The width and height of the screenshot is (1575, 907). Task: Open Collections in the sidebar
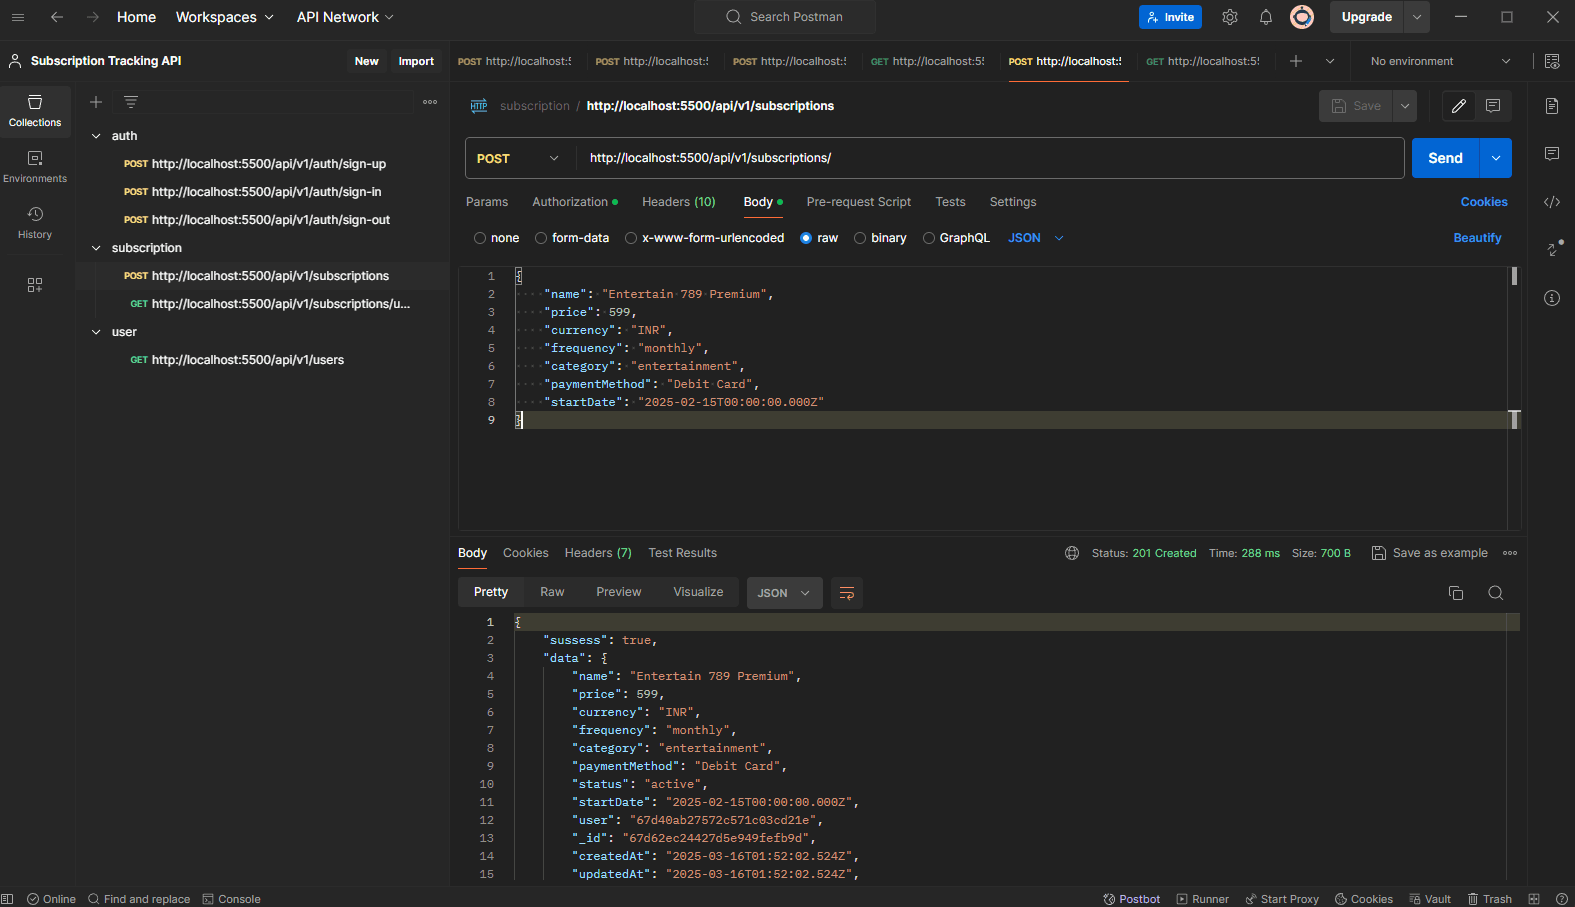click(x=35, y=110)
